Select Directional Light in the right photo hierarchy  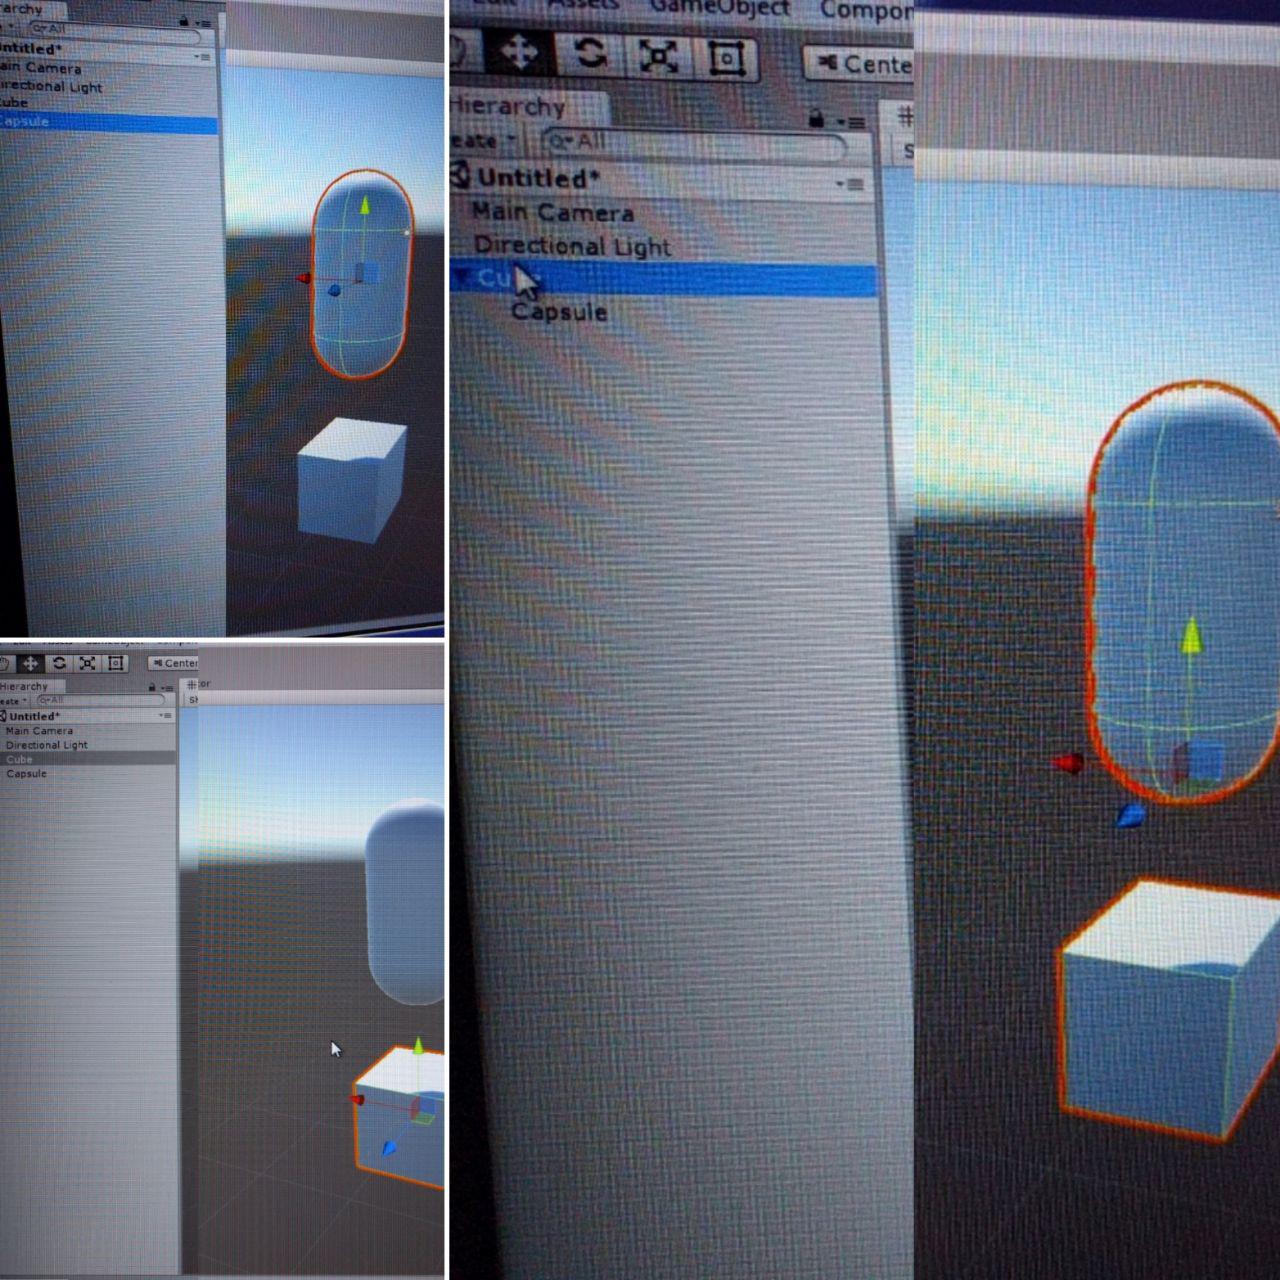[x=572, y=245]
